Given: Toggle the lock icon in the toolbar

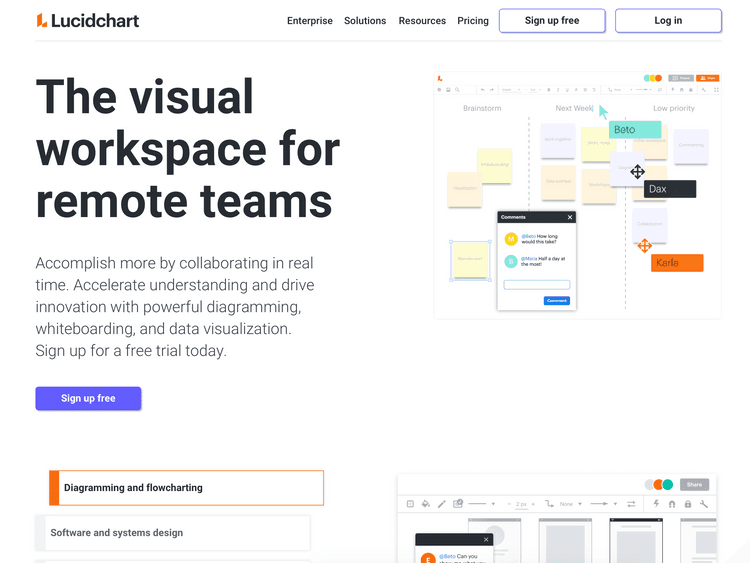Looking at the screenshot, I should tap(688, 504).
